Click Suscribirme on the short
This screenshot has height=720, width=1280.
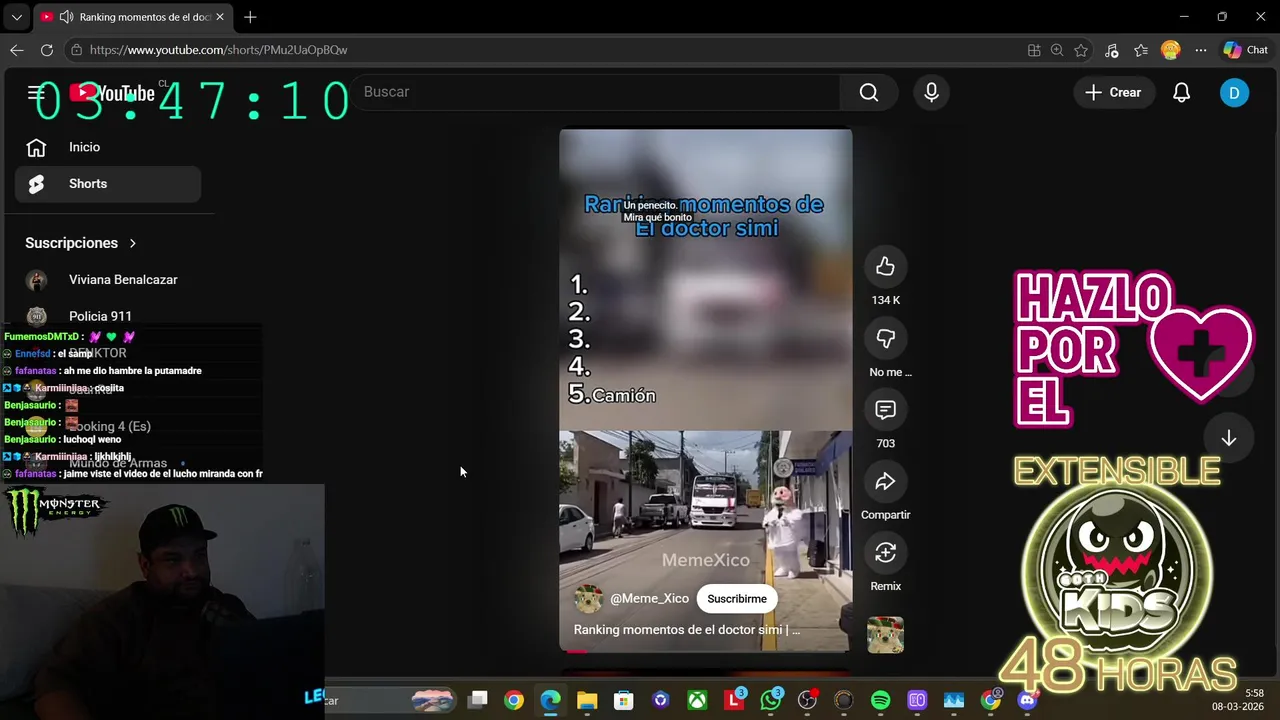pos(737,599)
